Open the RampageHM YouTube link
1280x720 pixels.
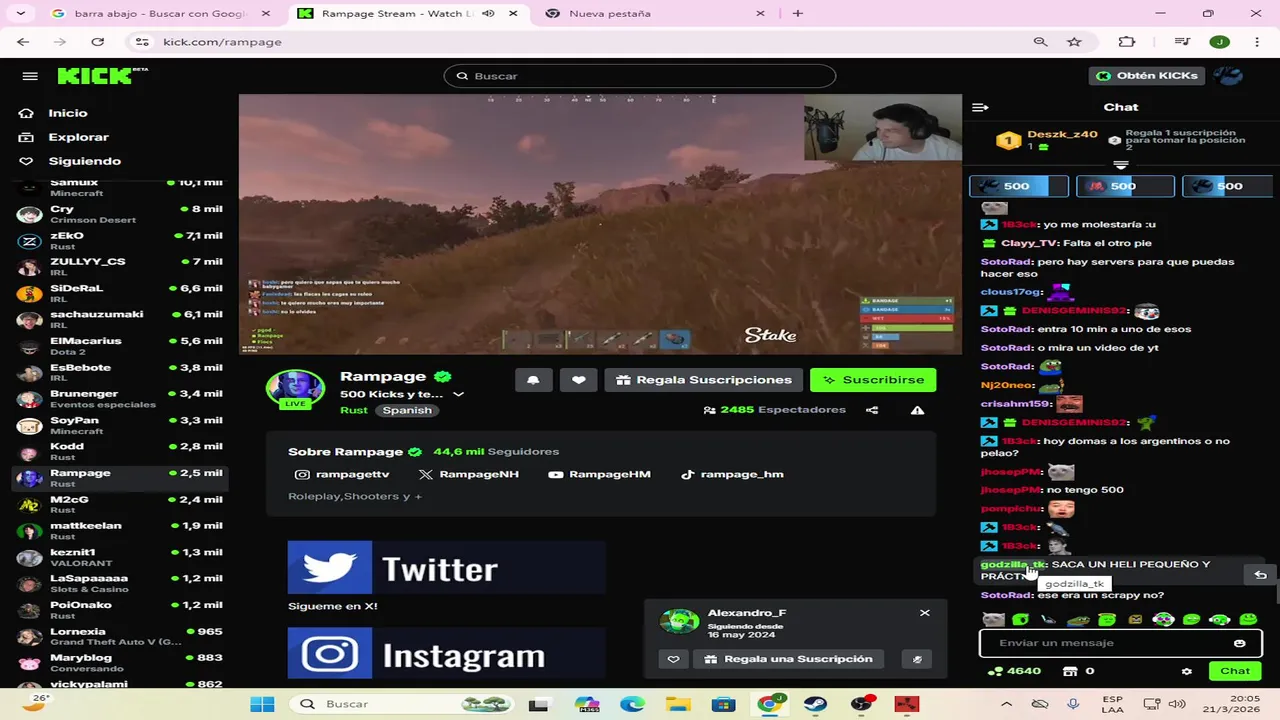pyautogui.click(x=600, y=474)
